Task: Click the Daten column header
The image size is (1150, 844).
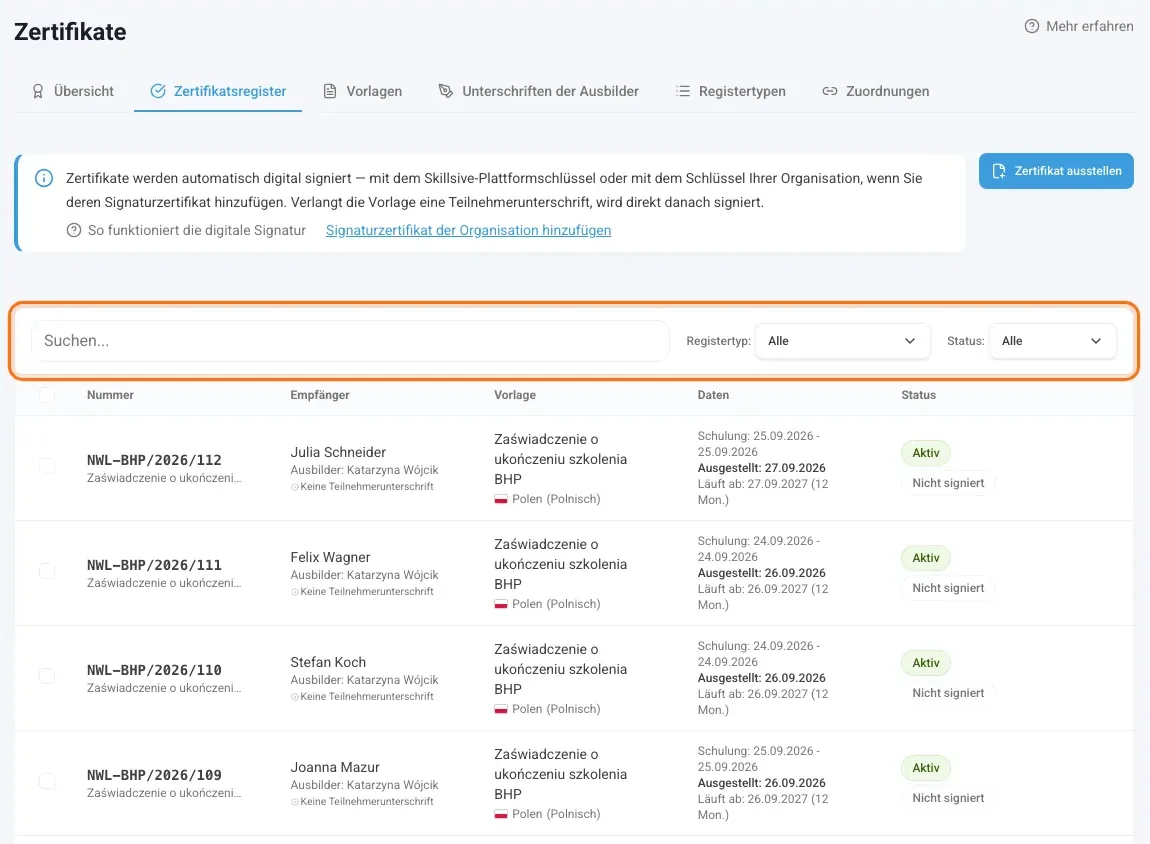Action: tap(713, 395)
